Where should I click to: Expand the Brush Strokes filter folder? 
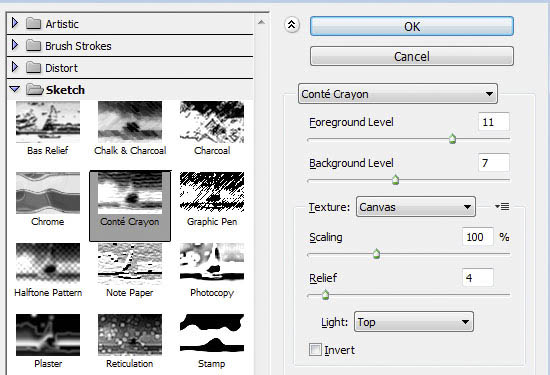pos(15,45)
